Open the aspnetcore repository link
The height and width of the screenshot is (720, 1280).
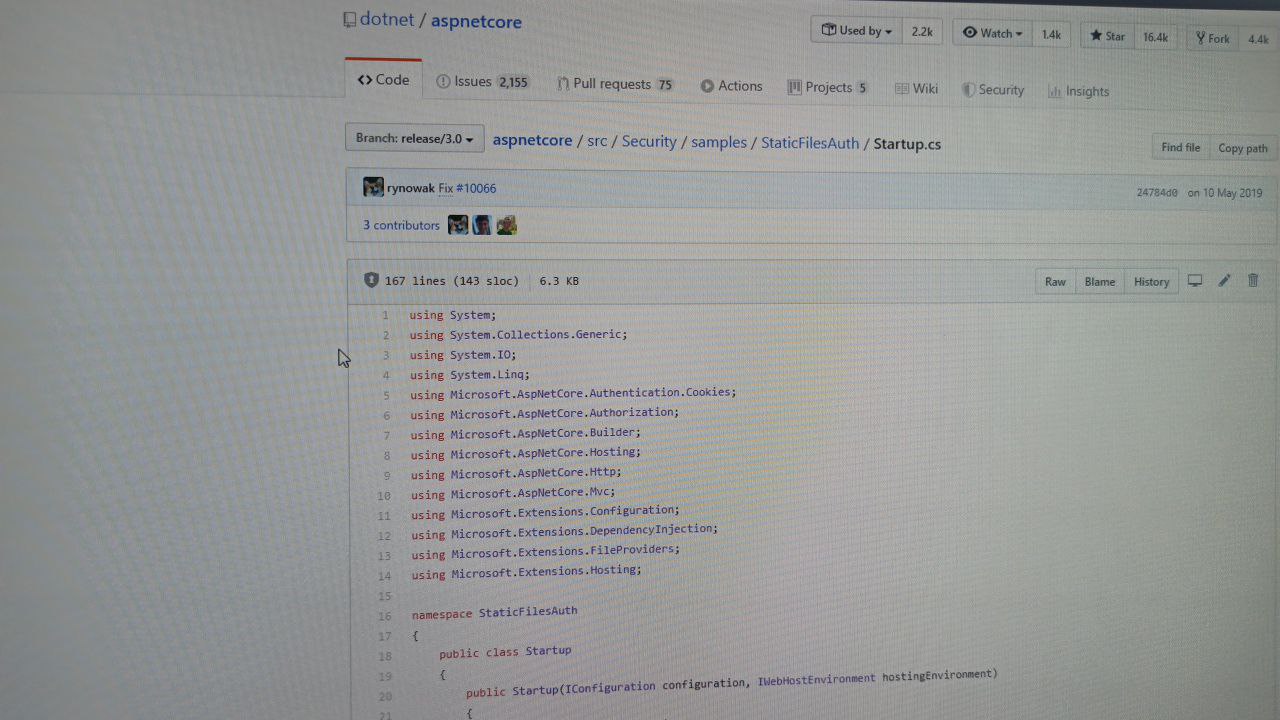(x=476, y=21)
